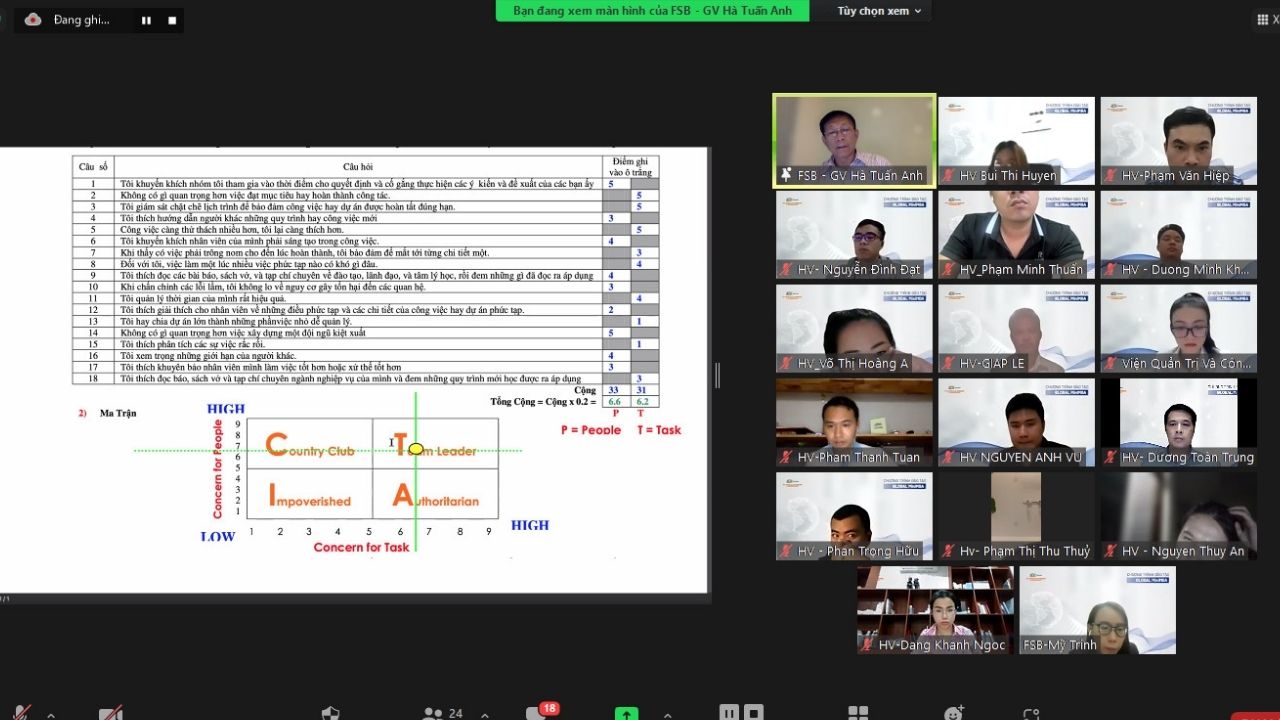Open the Breakout Rooms grid icon
The image size is (1280, 720).
tap(857, 713)
